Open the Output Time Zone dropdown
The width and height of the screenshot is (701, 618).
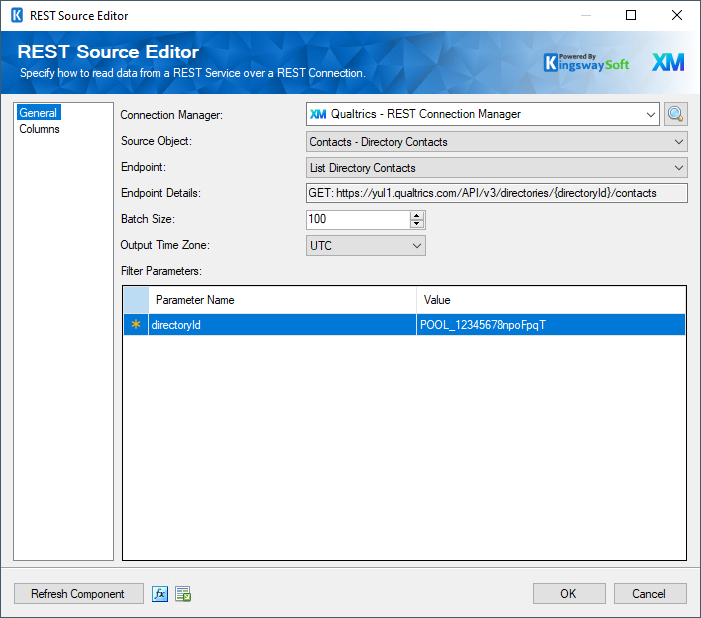(x=417, y=246)
